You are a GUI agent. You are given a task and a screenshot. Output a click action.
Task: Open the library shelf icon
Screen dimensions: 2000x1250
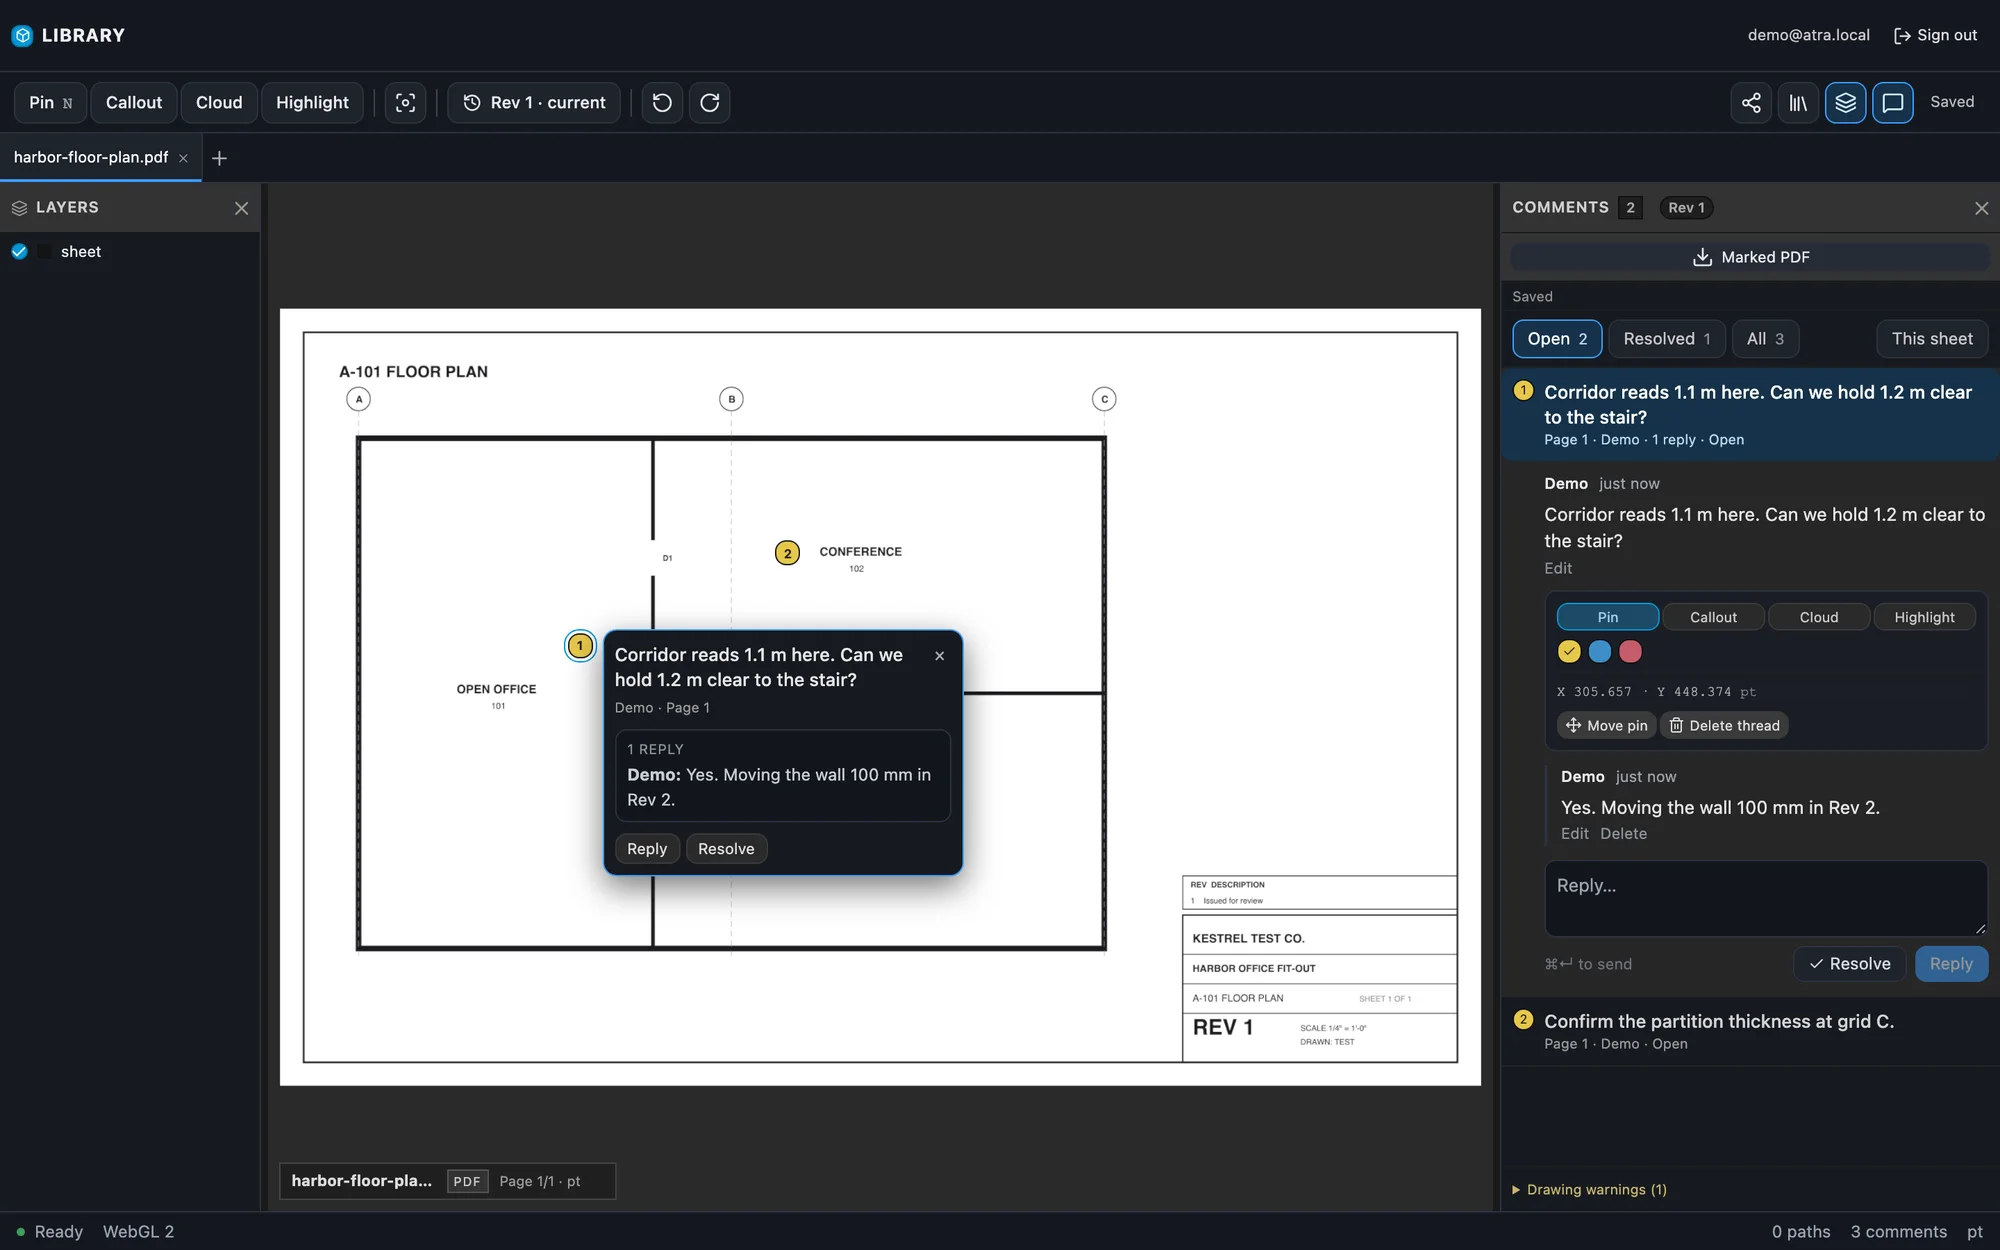[x=1798, y=103]
